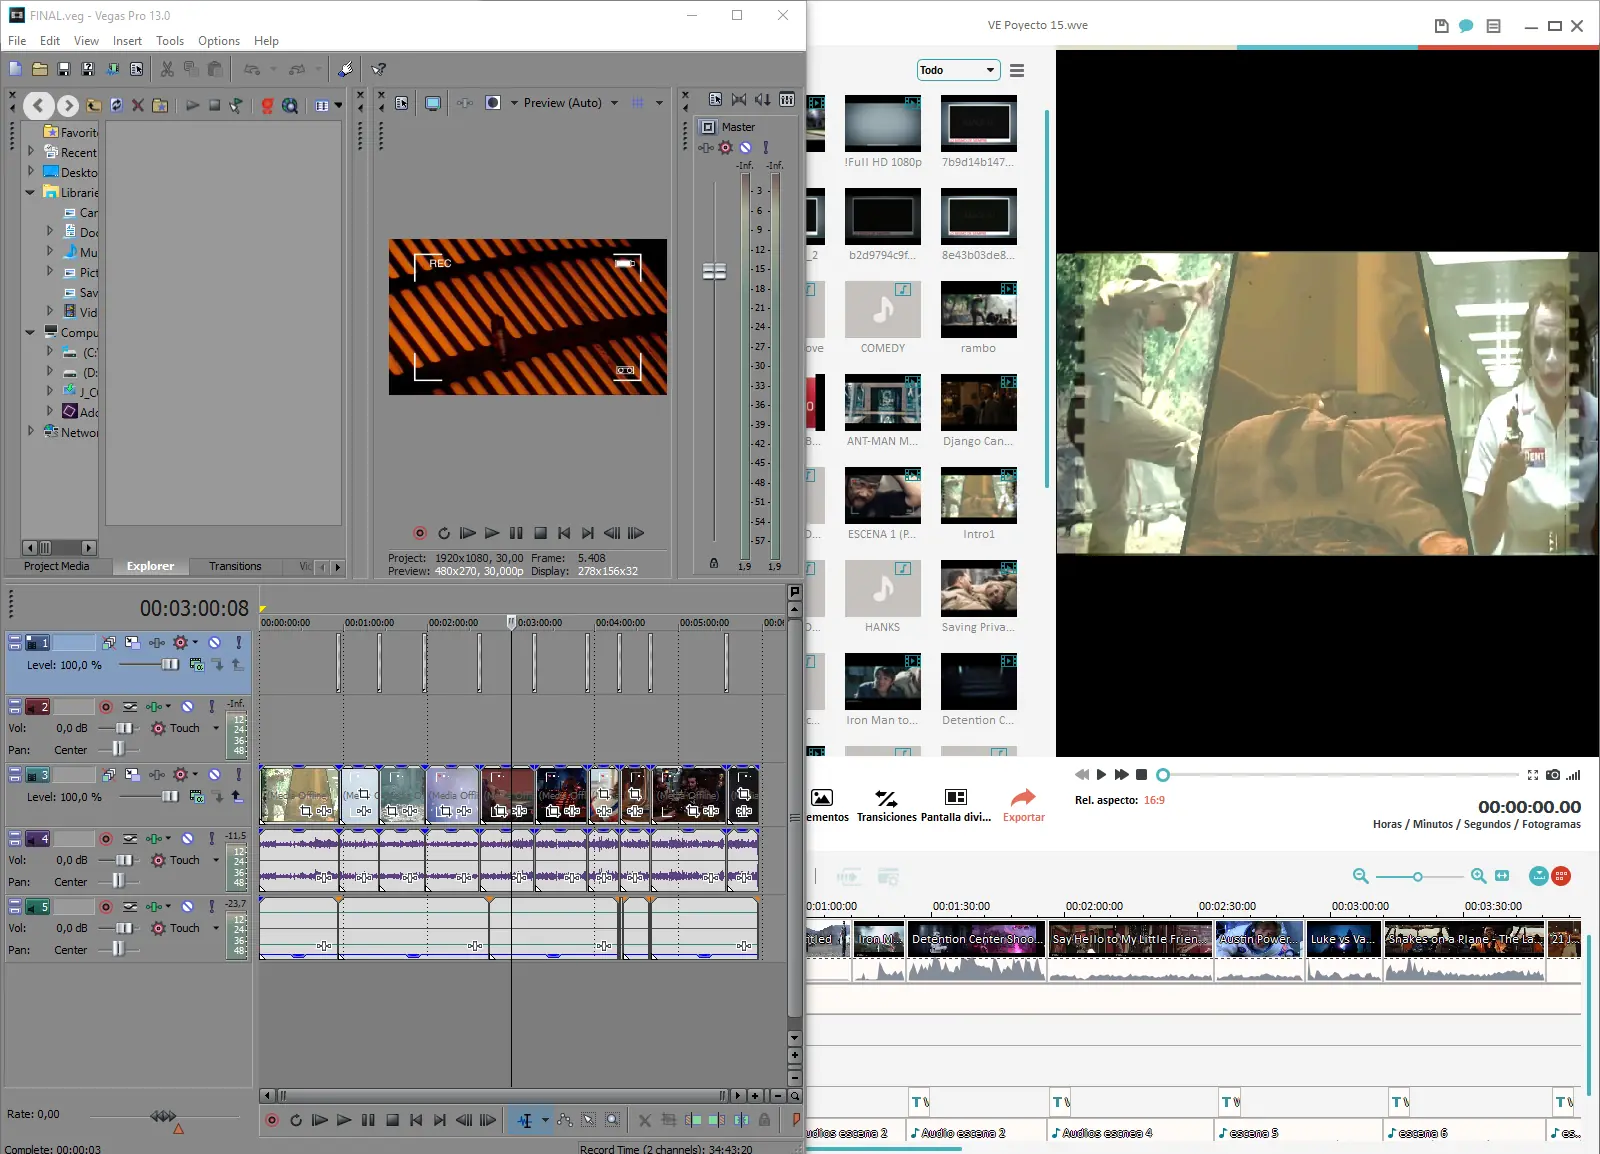This screenshot has height=1154, width=1600.
Task: Click Pantalla divi... button in VideoPad
Action: pos(956,805)
